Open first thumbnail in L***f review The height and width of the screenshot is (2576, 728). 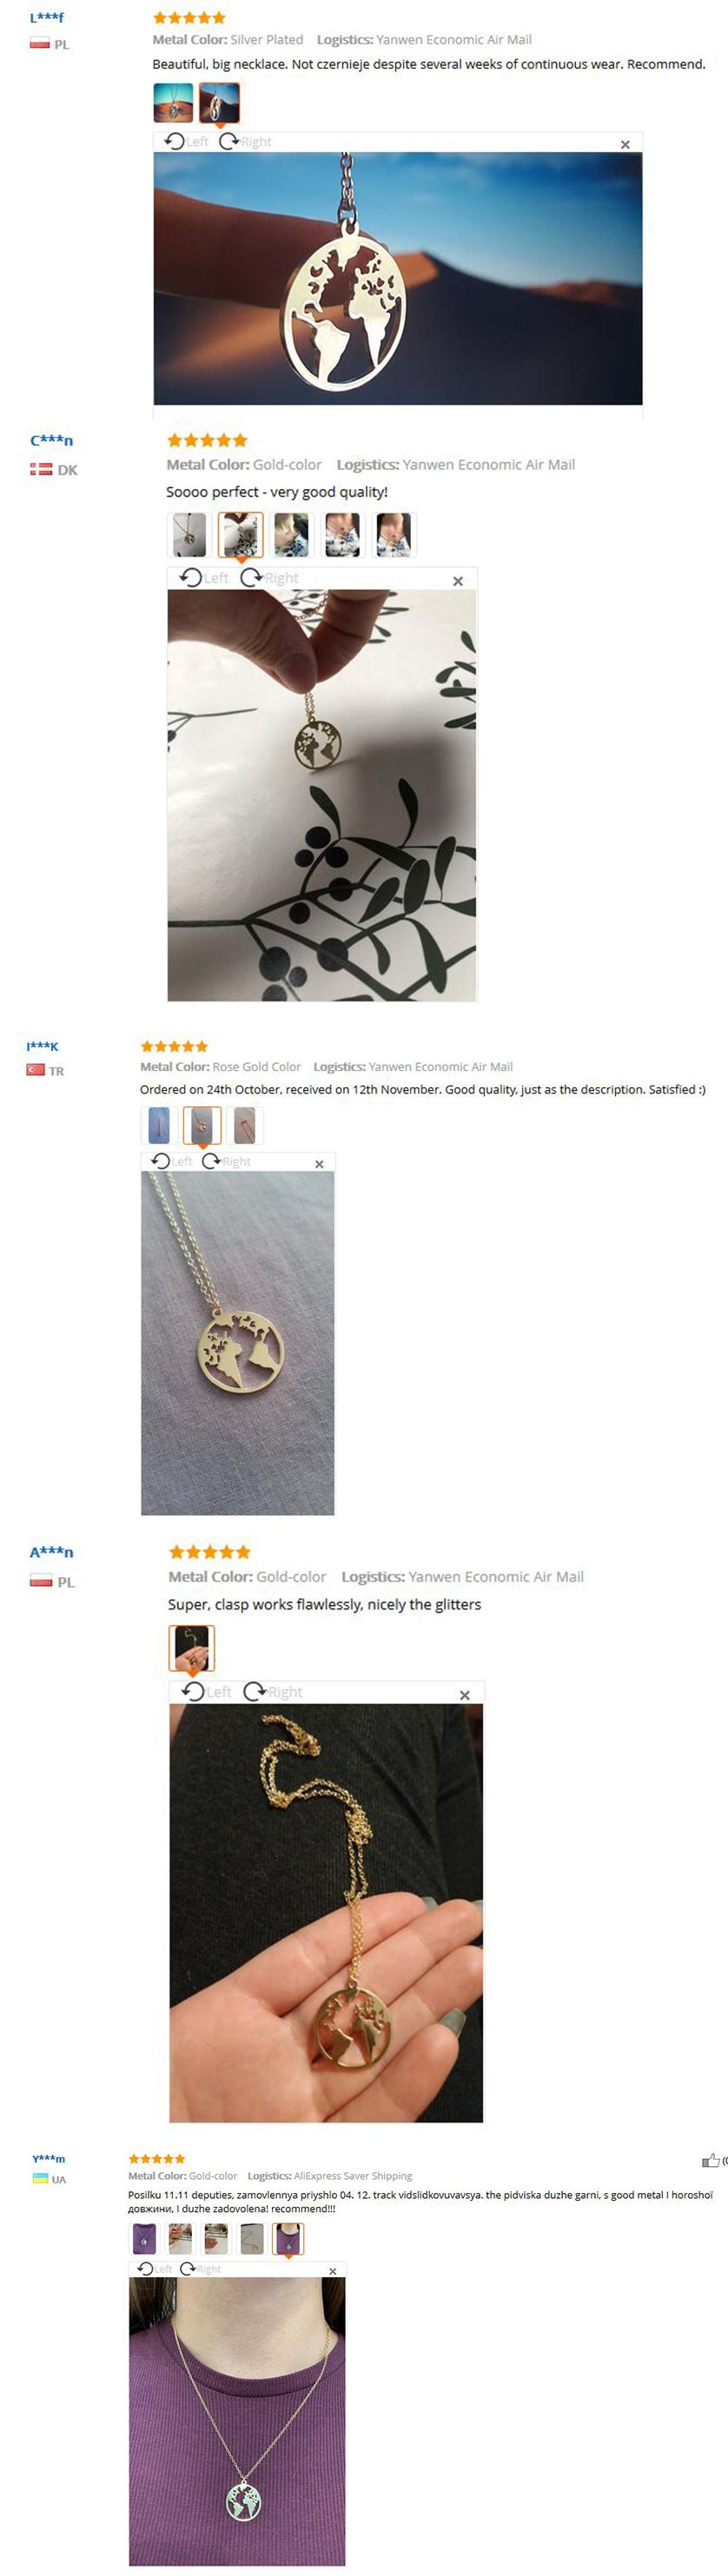click(173, 102)
